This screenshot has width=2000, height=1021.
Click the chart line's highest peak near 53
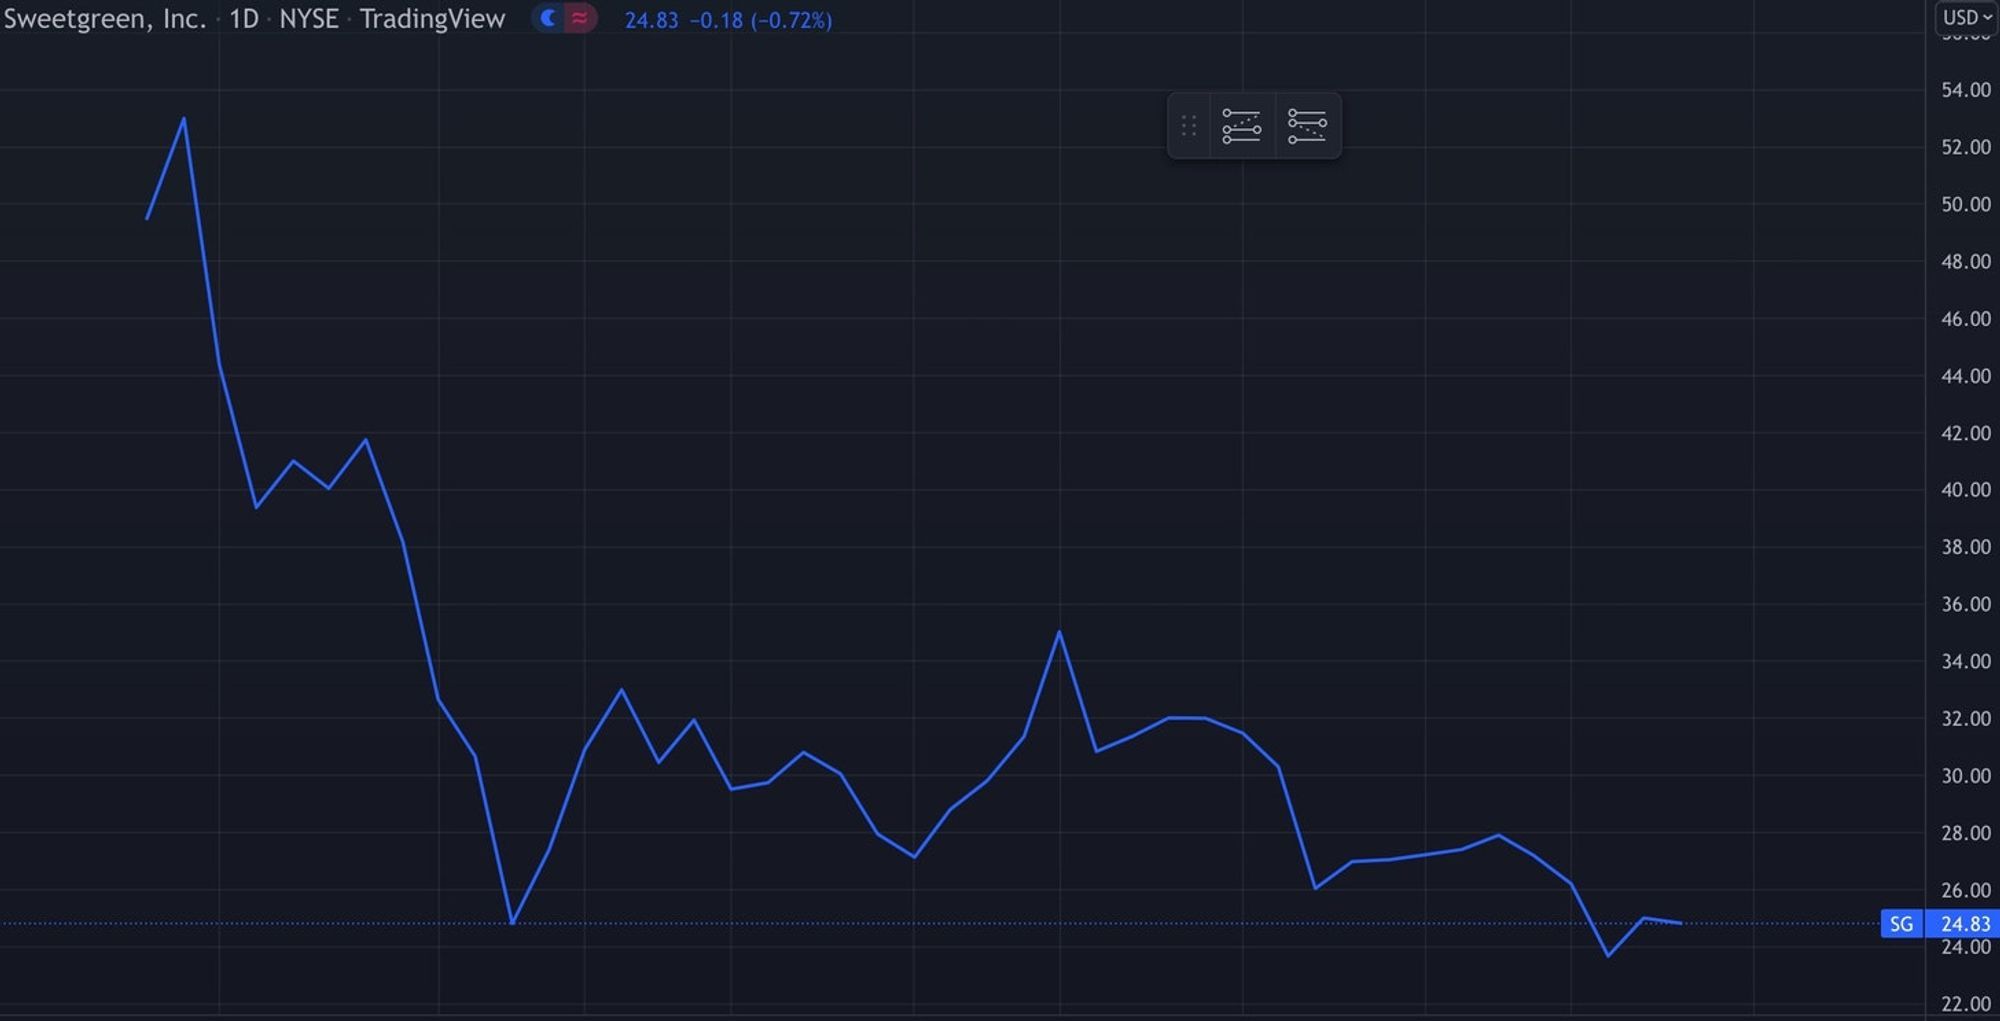click(184, 119)
